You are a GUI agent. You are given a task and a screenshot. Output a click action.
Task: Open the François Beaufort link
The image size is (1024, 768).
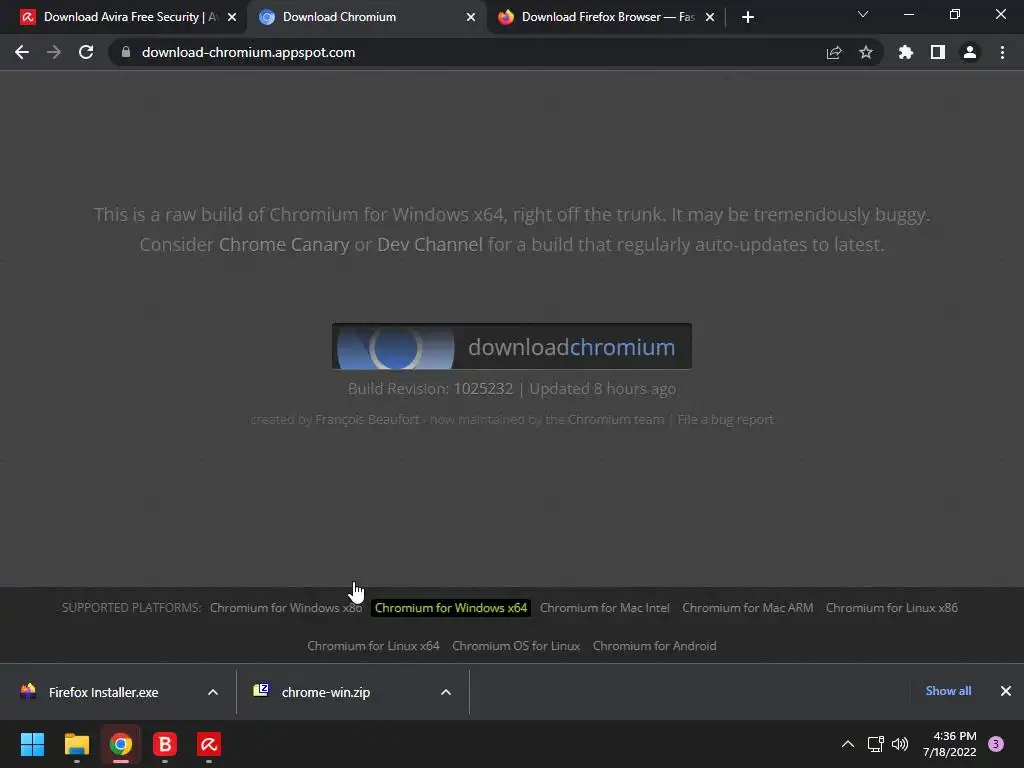point(367,419)
